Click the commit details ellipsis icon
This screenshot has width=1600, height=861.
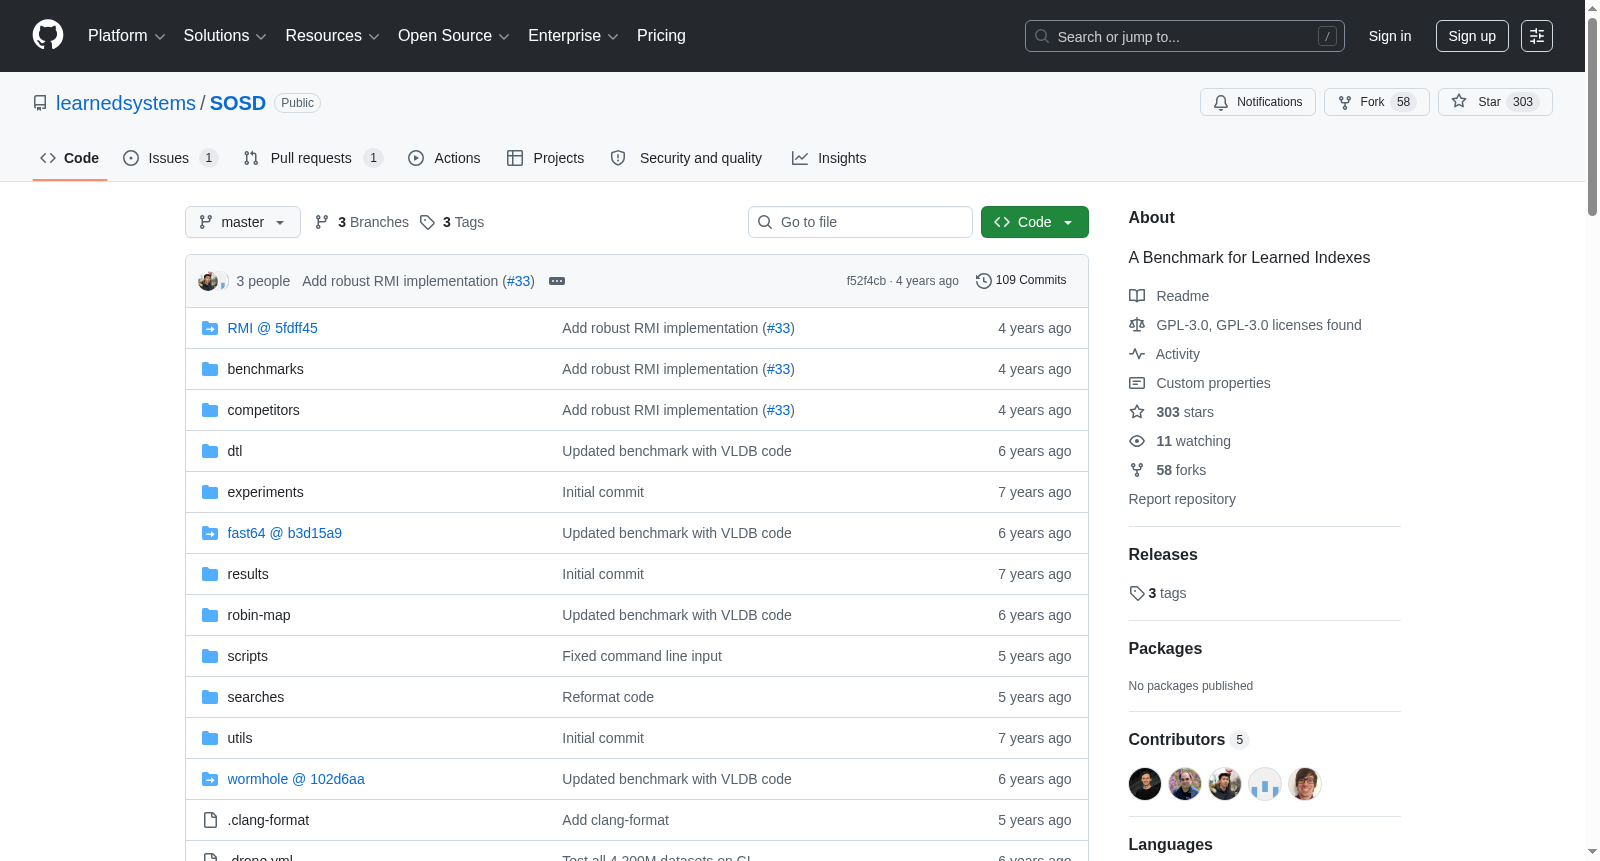click(557, 281)
